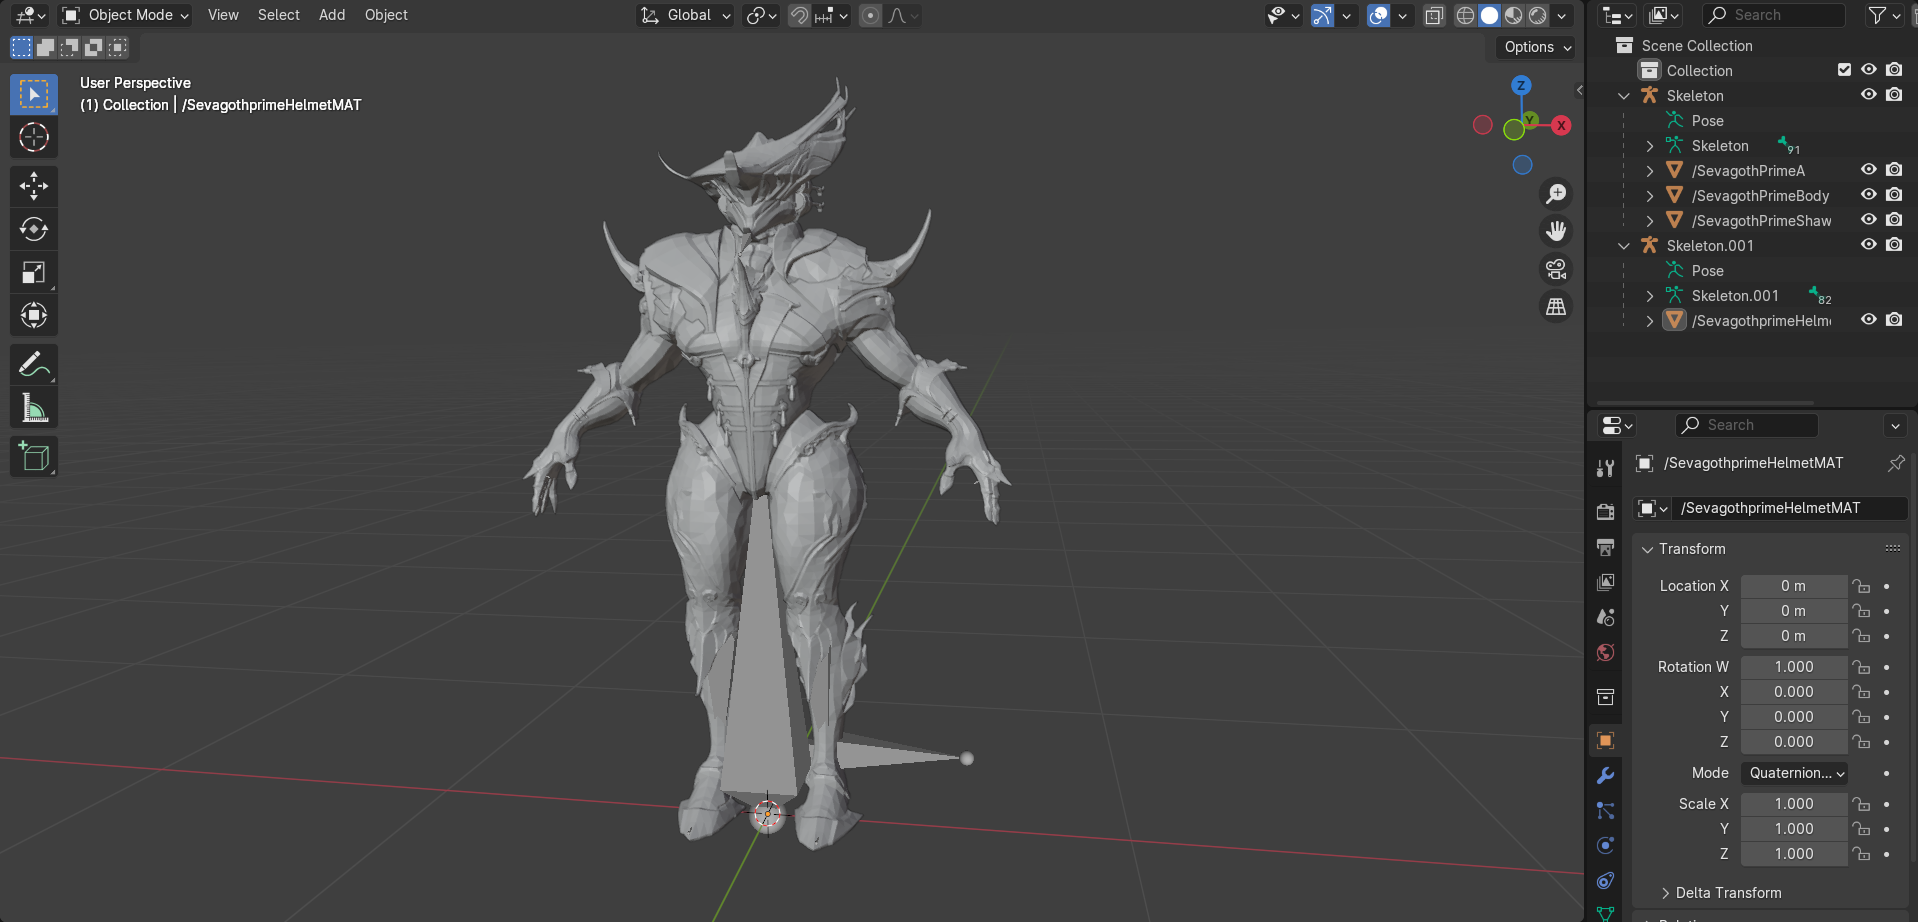1918x922 pixels.
Task: Uncheck Collection exclude checkbox
Action: coord(1844,70)
